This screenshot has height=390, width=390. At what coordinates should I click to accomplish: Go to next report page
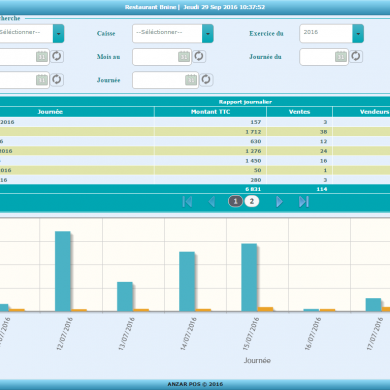pyautogui.click(x=279, y=202)
